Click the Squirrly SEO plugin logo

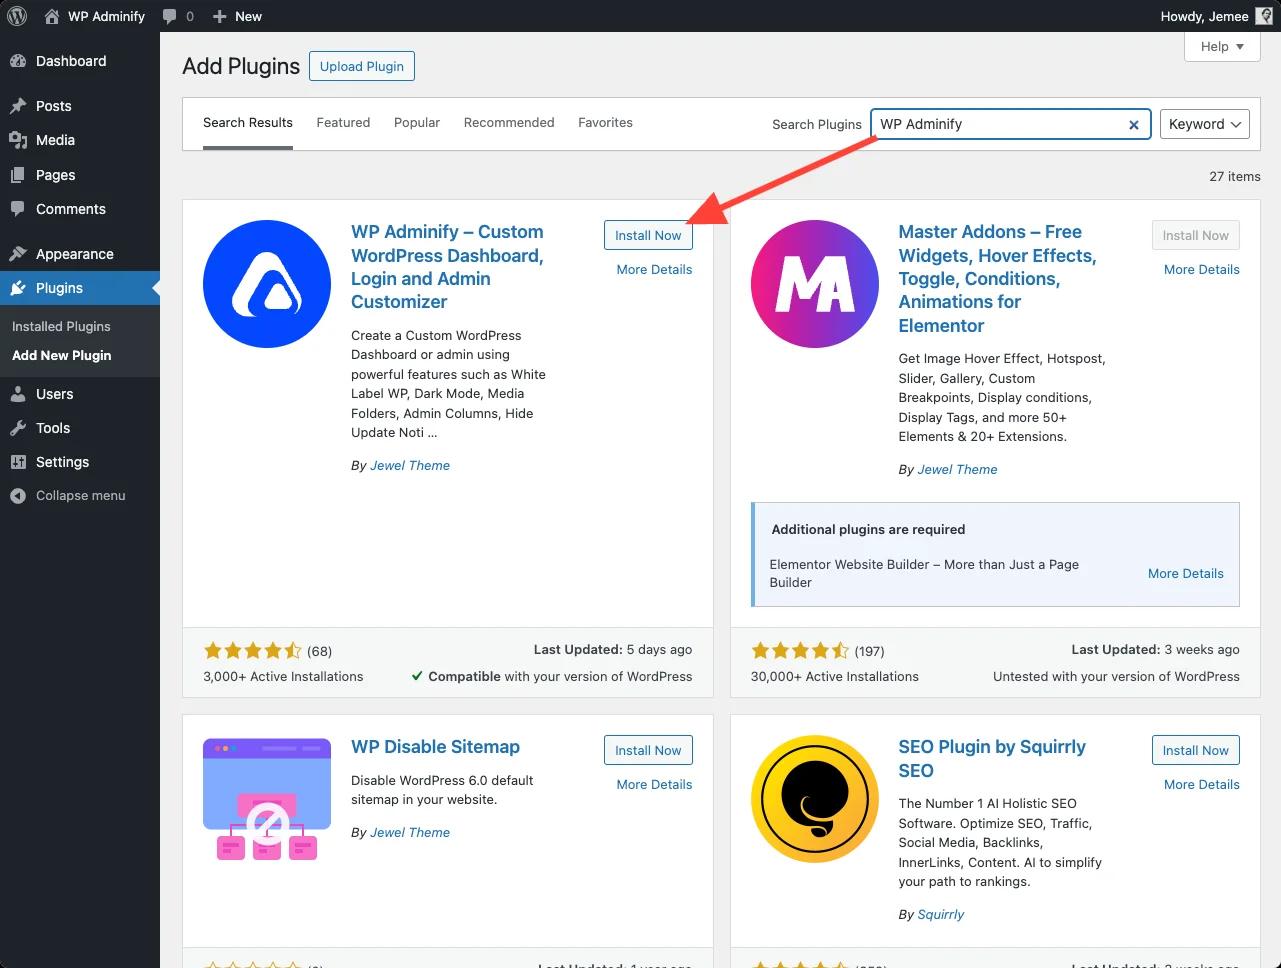click(x=815, y=799)
